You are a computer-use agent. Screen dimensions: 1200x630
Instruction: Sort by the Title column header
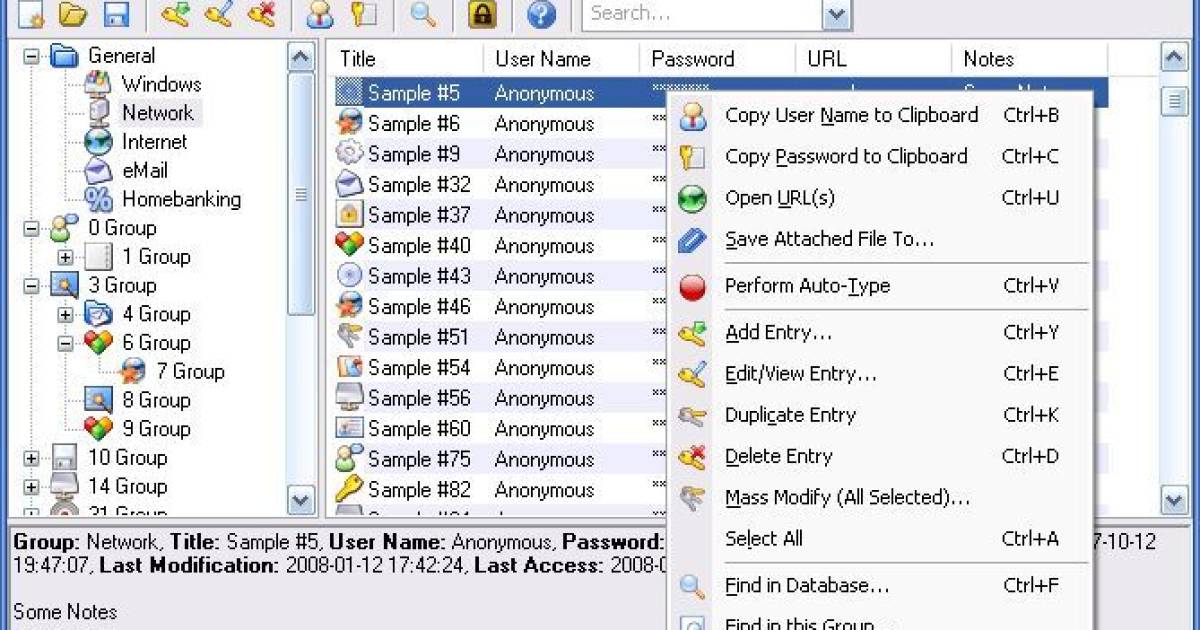tap(406, 59)
